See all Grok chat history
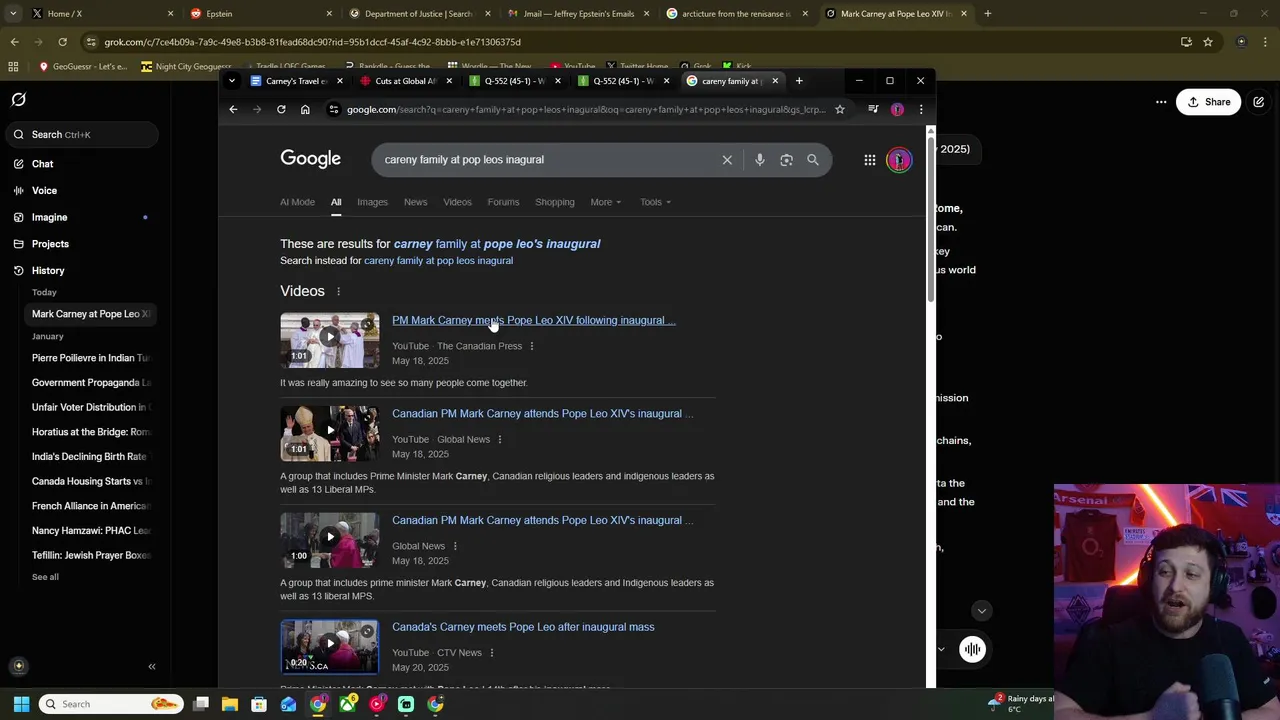Image resolution: width=1280 pixels, height=720 pixels. pos(45,577)
